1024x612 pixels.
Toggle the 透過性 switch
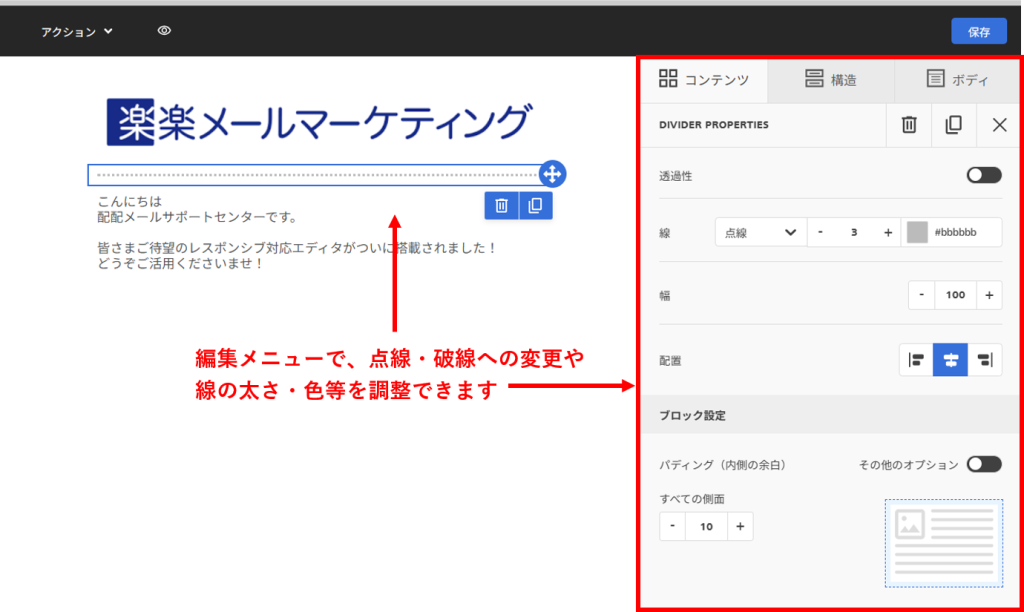point(984,175)
